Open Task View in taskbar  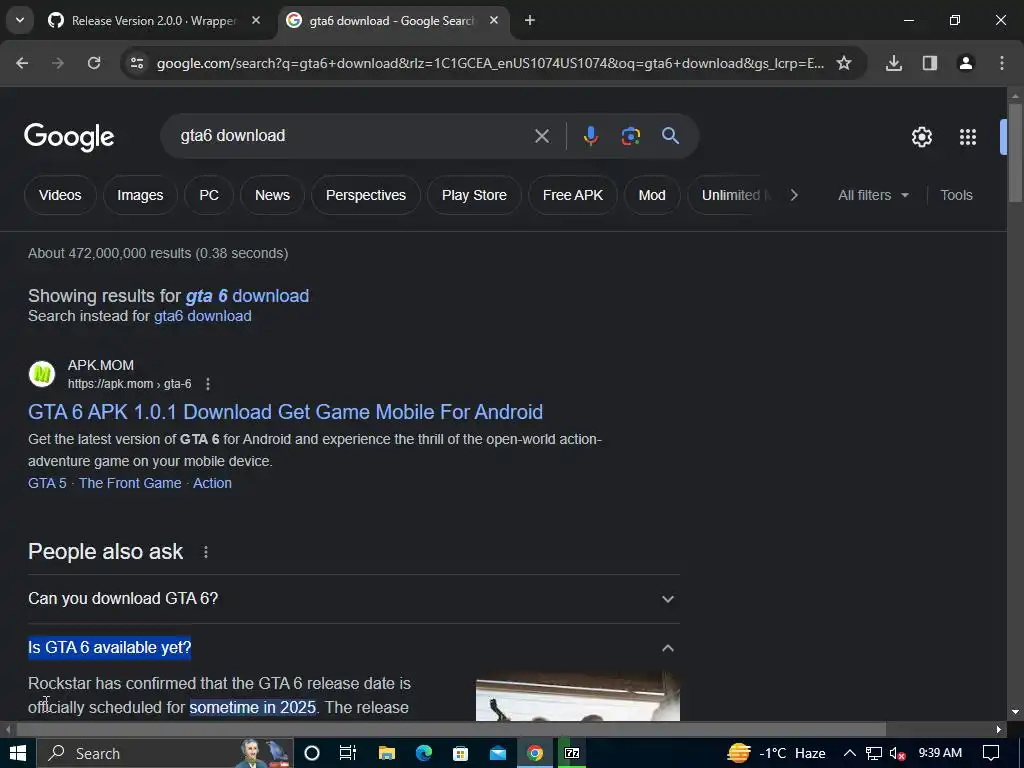348,754
